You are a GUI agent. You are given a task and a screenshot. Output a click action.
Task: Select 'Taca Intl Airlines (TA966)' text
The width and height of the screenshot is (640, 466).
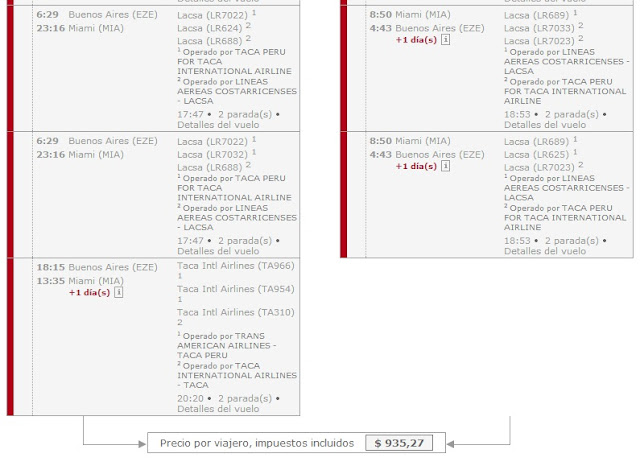click(236, 266)
